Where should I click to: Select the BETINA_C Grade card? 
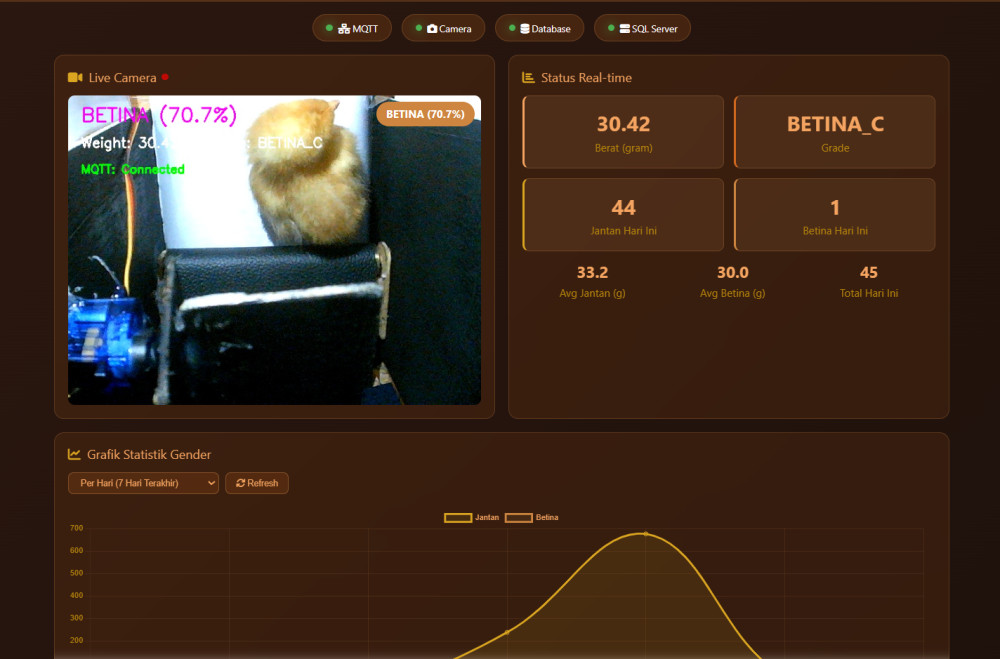coord(835,132)
